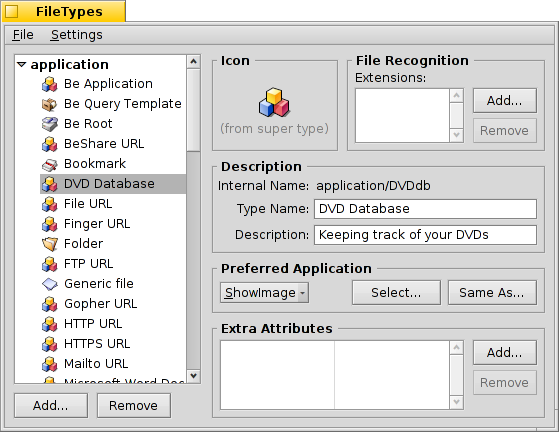Click the Finger URL icon
This screenshot has width=559, height=432.
(50, 224)
